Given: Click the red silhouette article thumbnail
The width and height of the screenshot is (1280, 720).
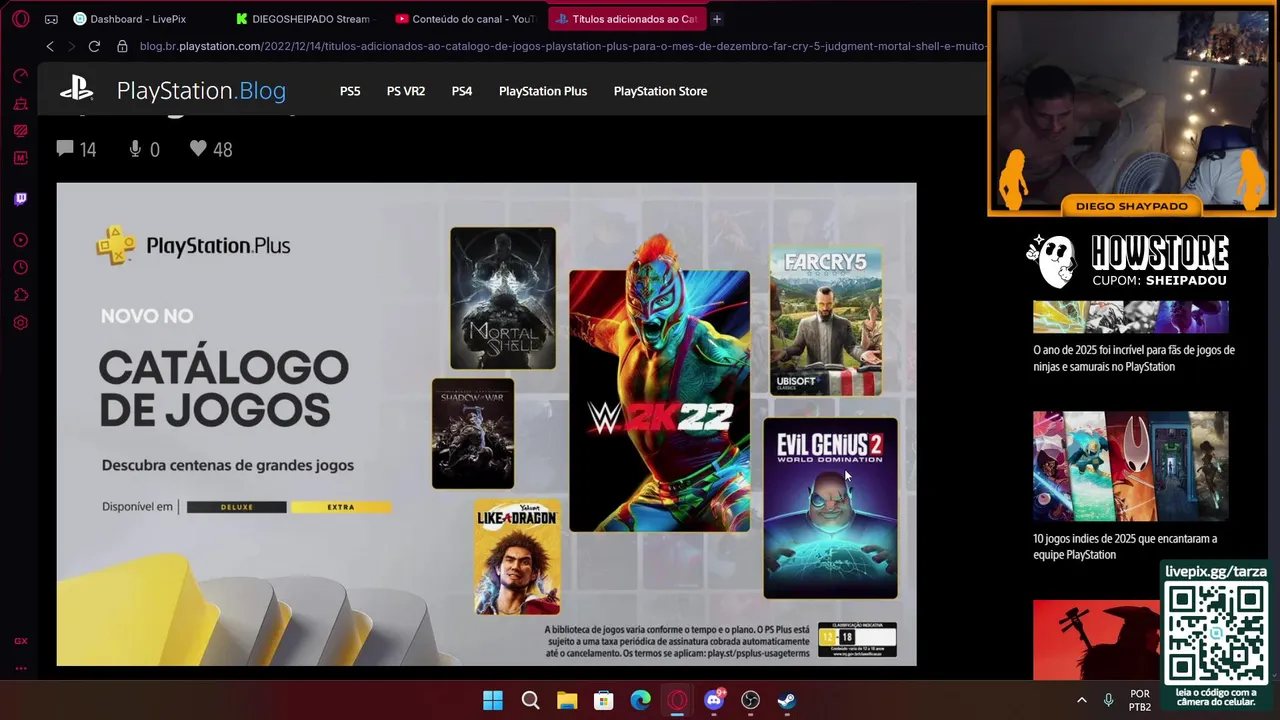Looking at the screenshot, I should [1096, 640].
